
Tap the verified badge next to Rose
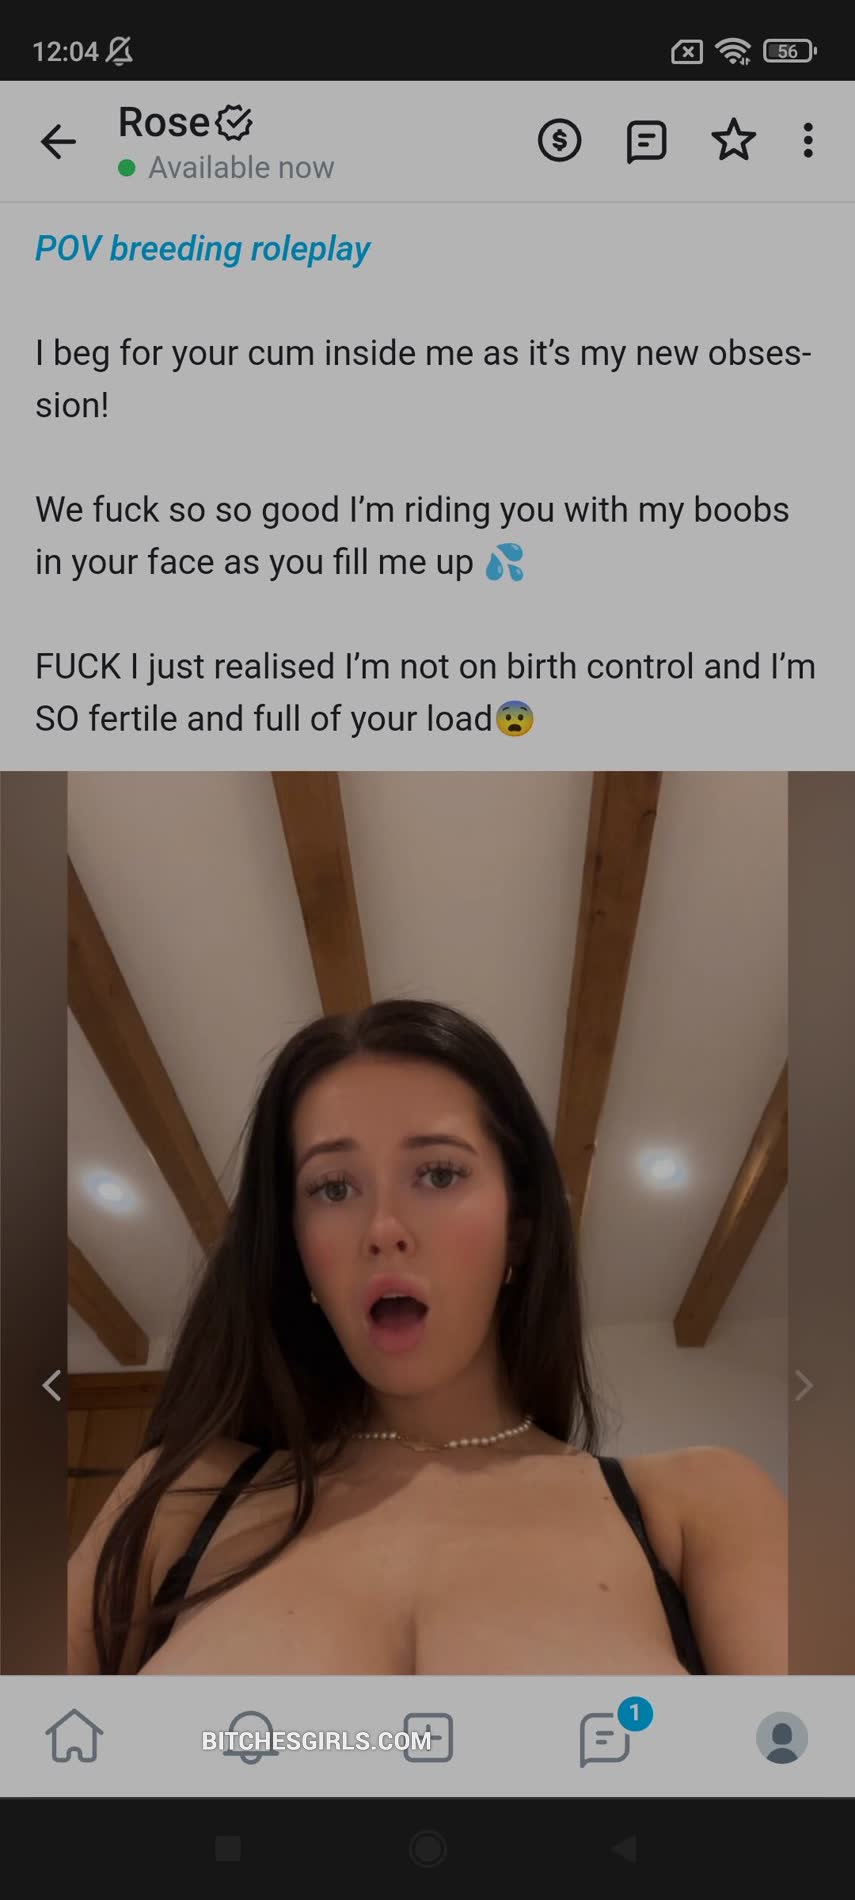tap(234, 123)
